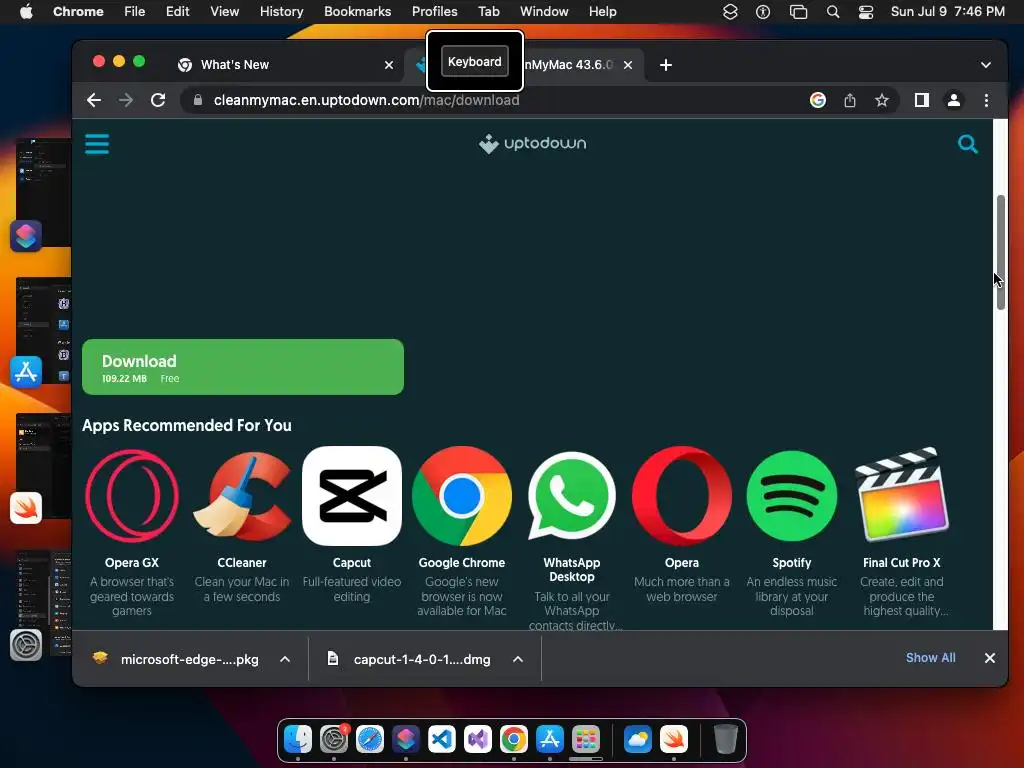Viewport: 1024px width, 768px height.
Task: Open Spotlight search in menu bar
Action: [x=833, y=11]
